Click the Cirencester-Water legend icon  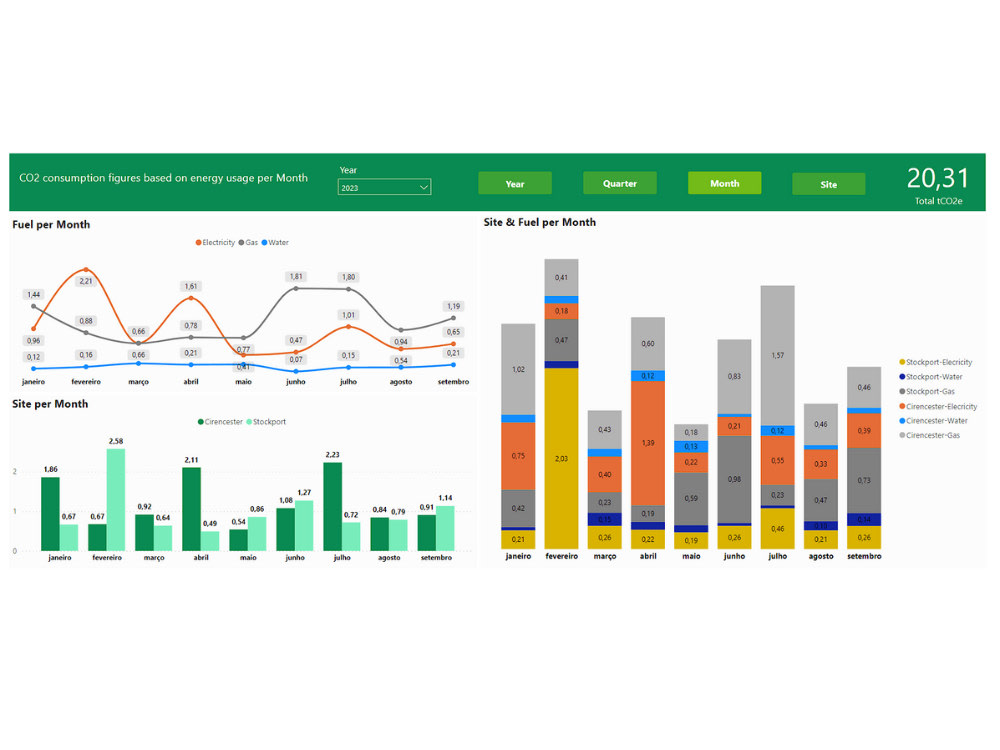(x=902, y=421)
